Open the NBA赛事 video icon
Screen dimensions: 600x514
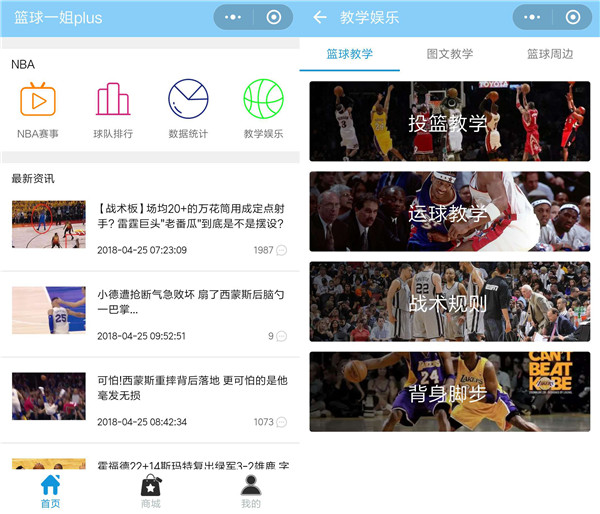(38, 99)
